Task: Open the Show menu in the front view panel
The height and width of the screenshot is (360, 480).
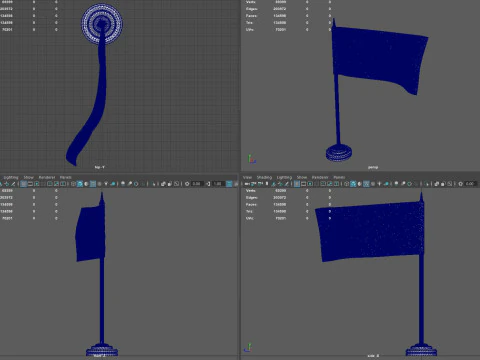Action: [x=29, y=177]
